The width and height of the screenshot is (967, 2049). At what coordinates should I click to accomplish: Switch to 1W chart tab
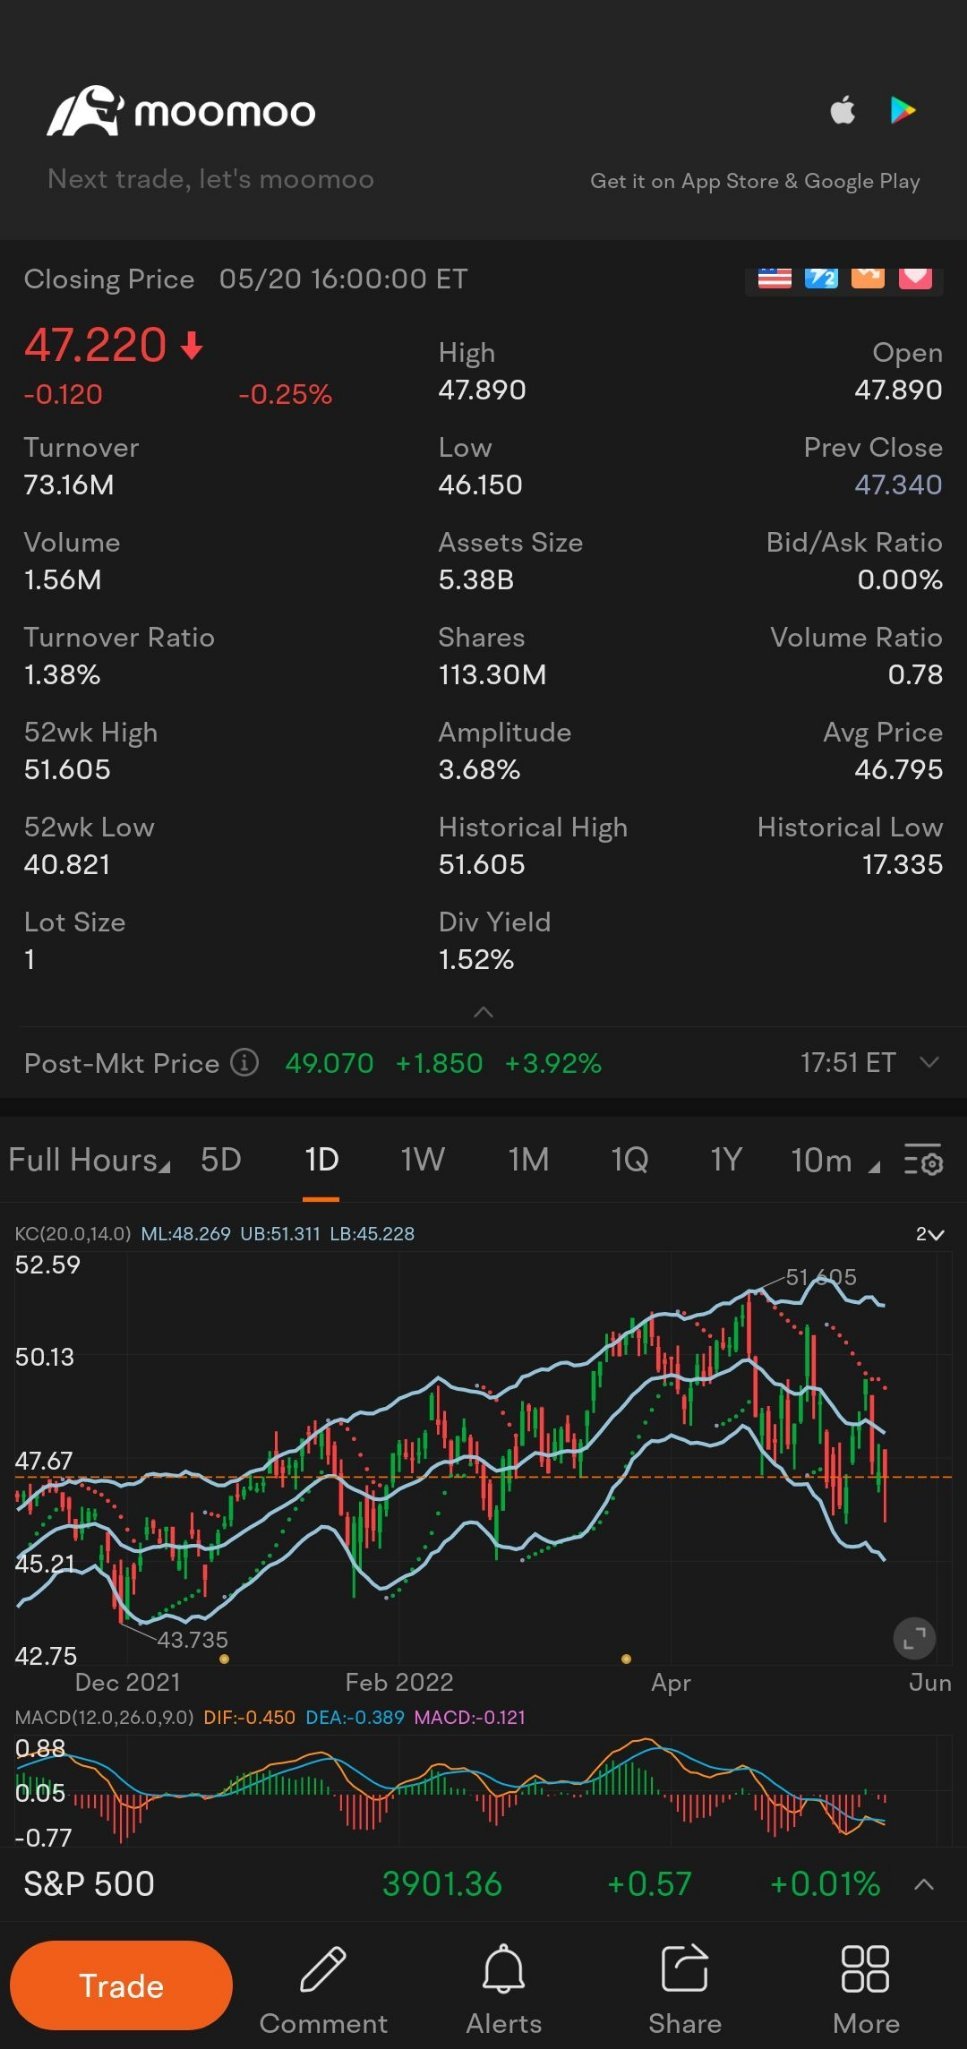tap(423, 1160)
